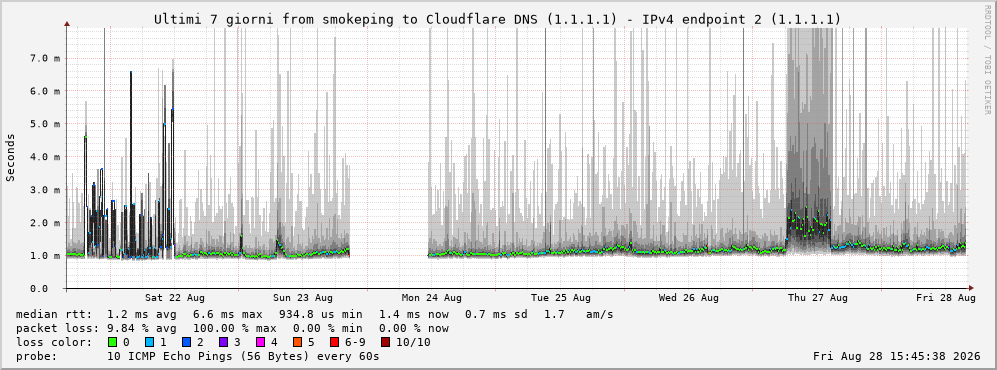Click the red loss color 6-9 swatch

click(x=334, y=342)
